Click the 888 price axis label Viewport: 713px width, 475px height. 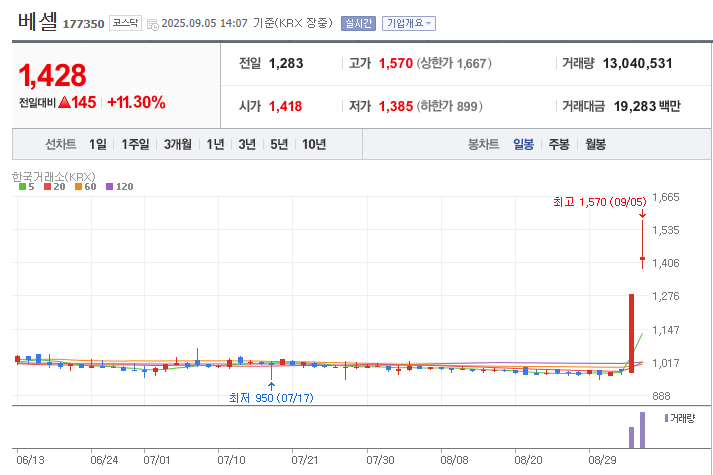pos(661,396)
